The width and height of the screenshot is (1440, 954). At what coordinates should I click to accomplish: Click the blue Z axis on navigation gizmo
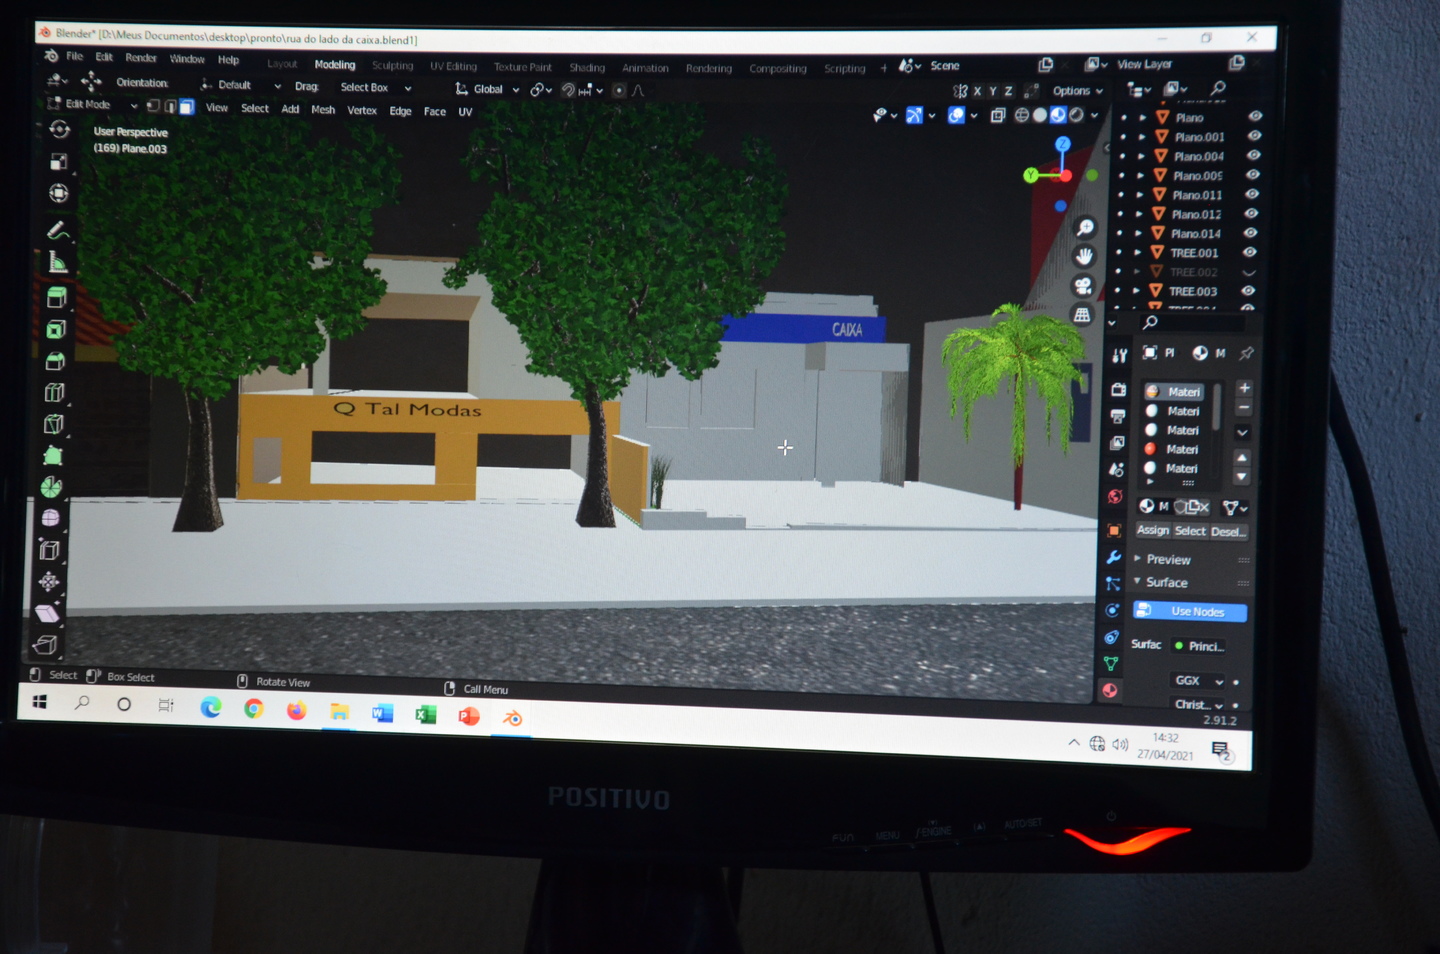tap(1063, 144)
